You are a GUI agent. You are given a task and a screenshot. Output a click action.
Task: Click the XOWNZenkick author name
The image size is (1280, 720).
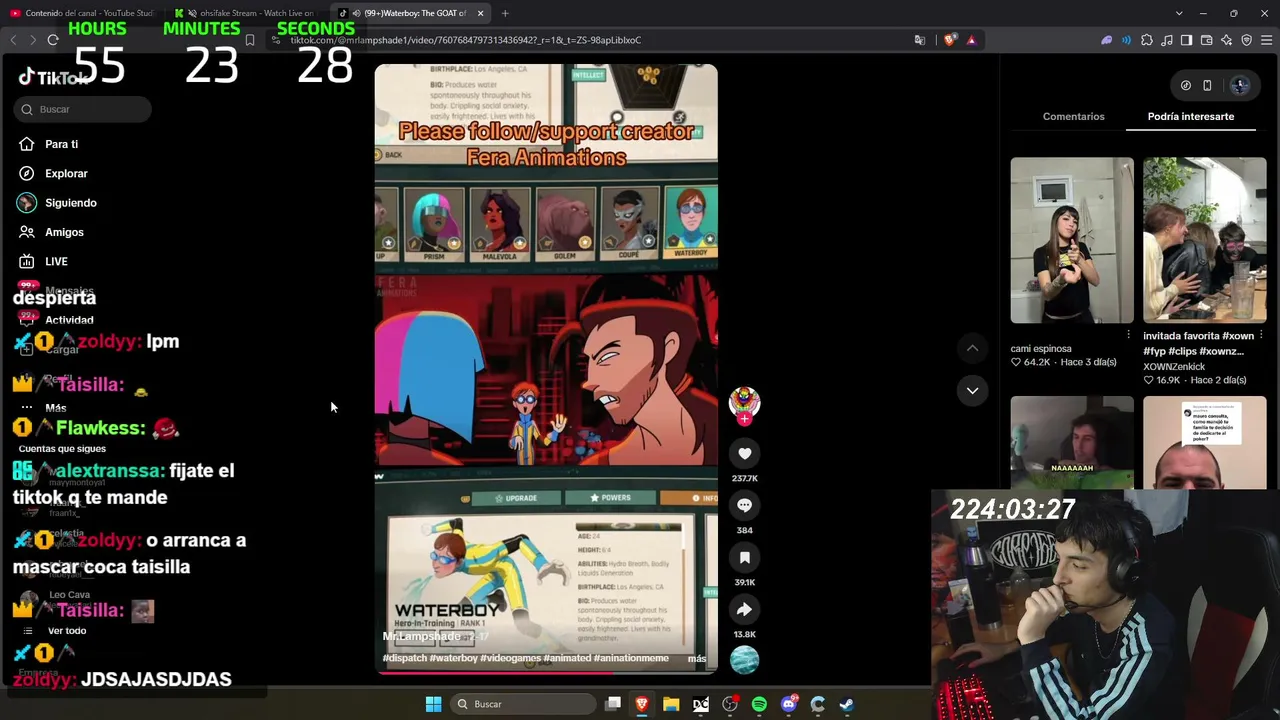click(1174, 366)
